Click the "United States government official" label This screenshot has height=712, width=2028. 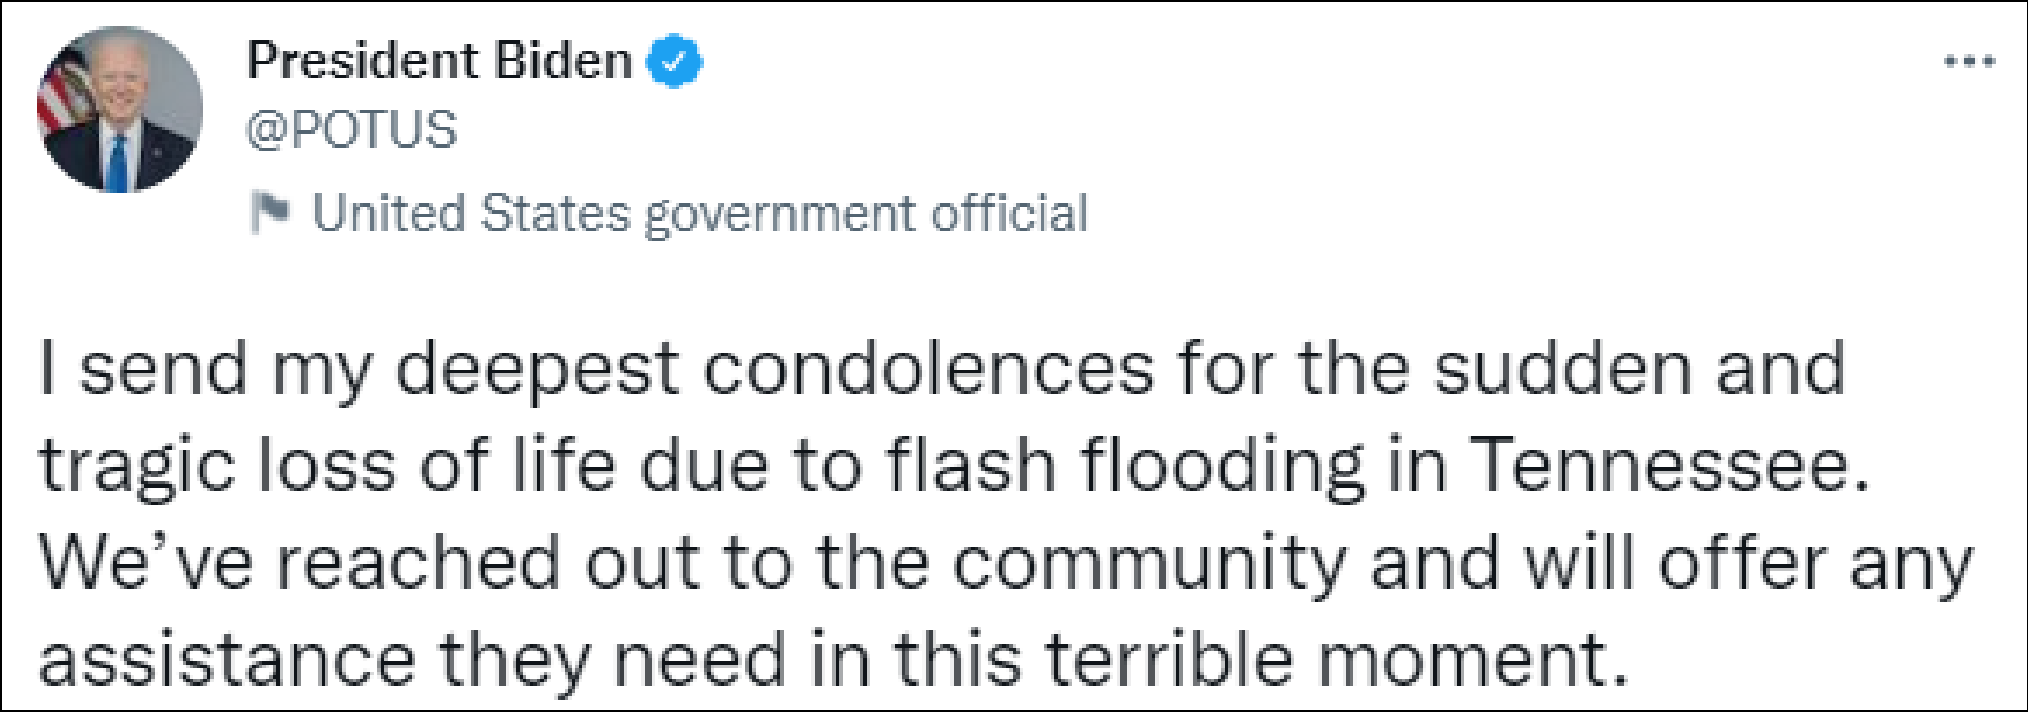click(x=700, y=213)
